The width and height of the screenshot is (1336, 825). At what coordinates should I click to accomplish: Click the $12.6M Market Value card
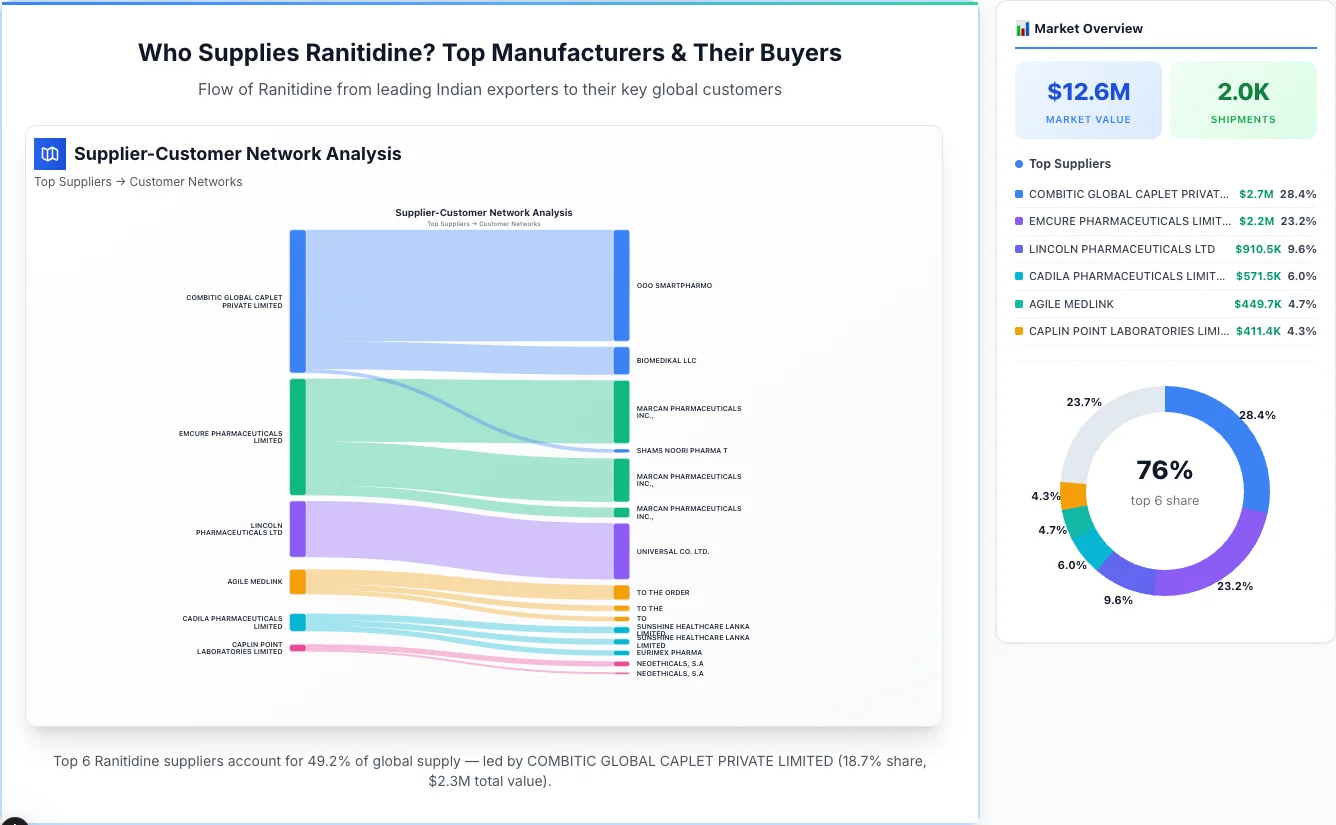point(1088,99)
